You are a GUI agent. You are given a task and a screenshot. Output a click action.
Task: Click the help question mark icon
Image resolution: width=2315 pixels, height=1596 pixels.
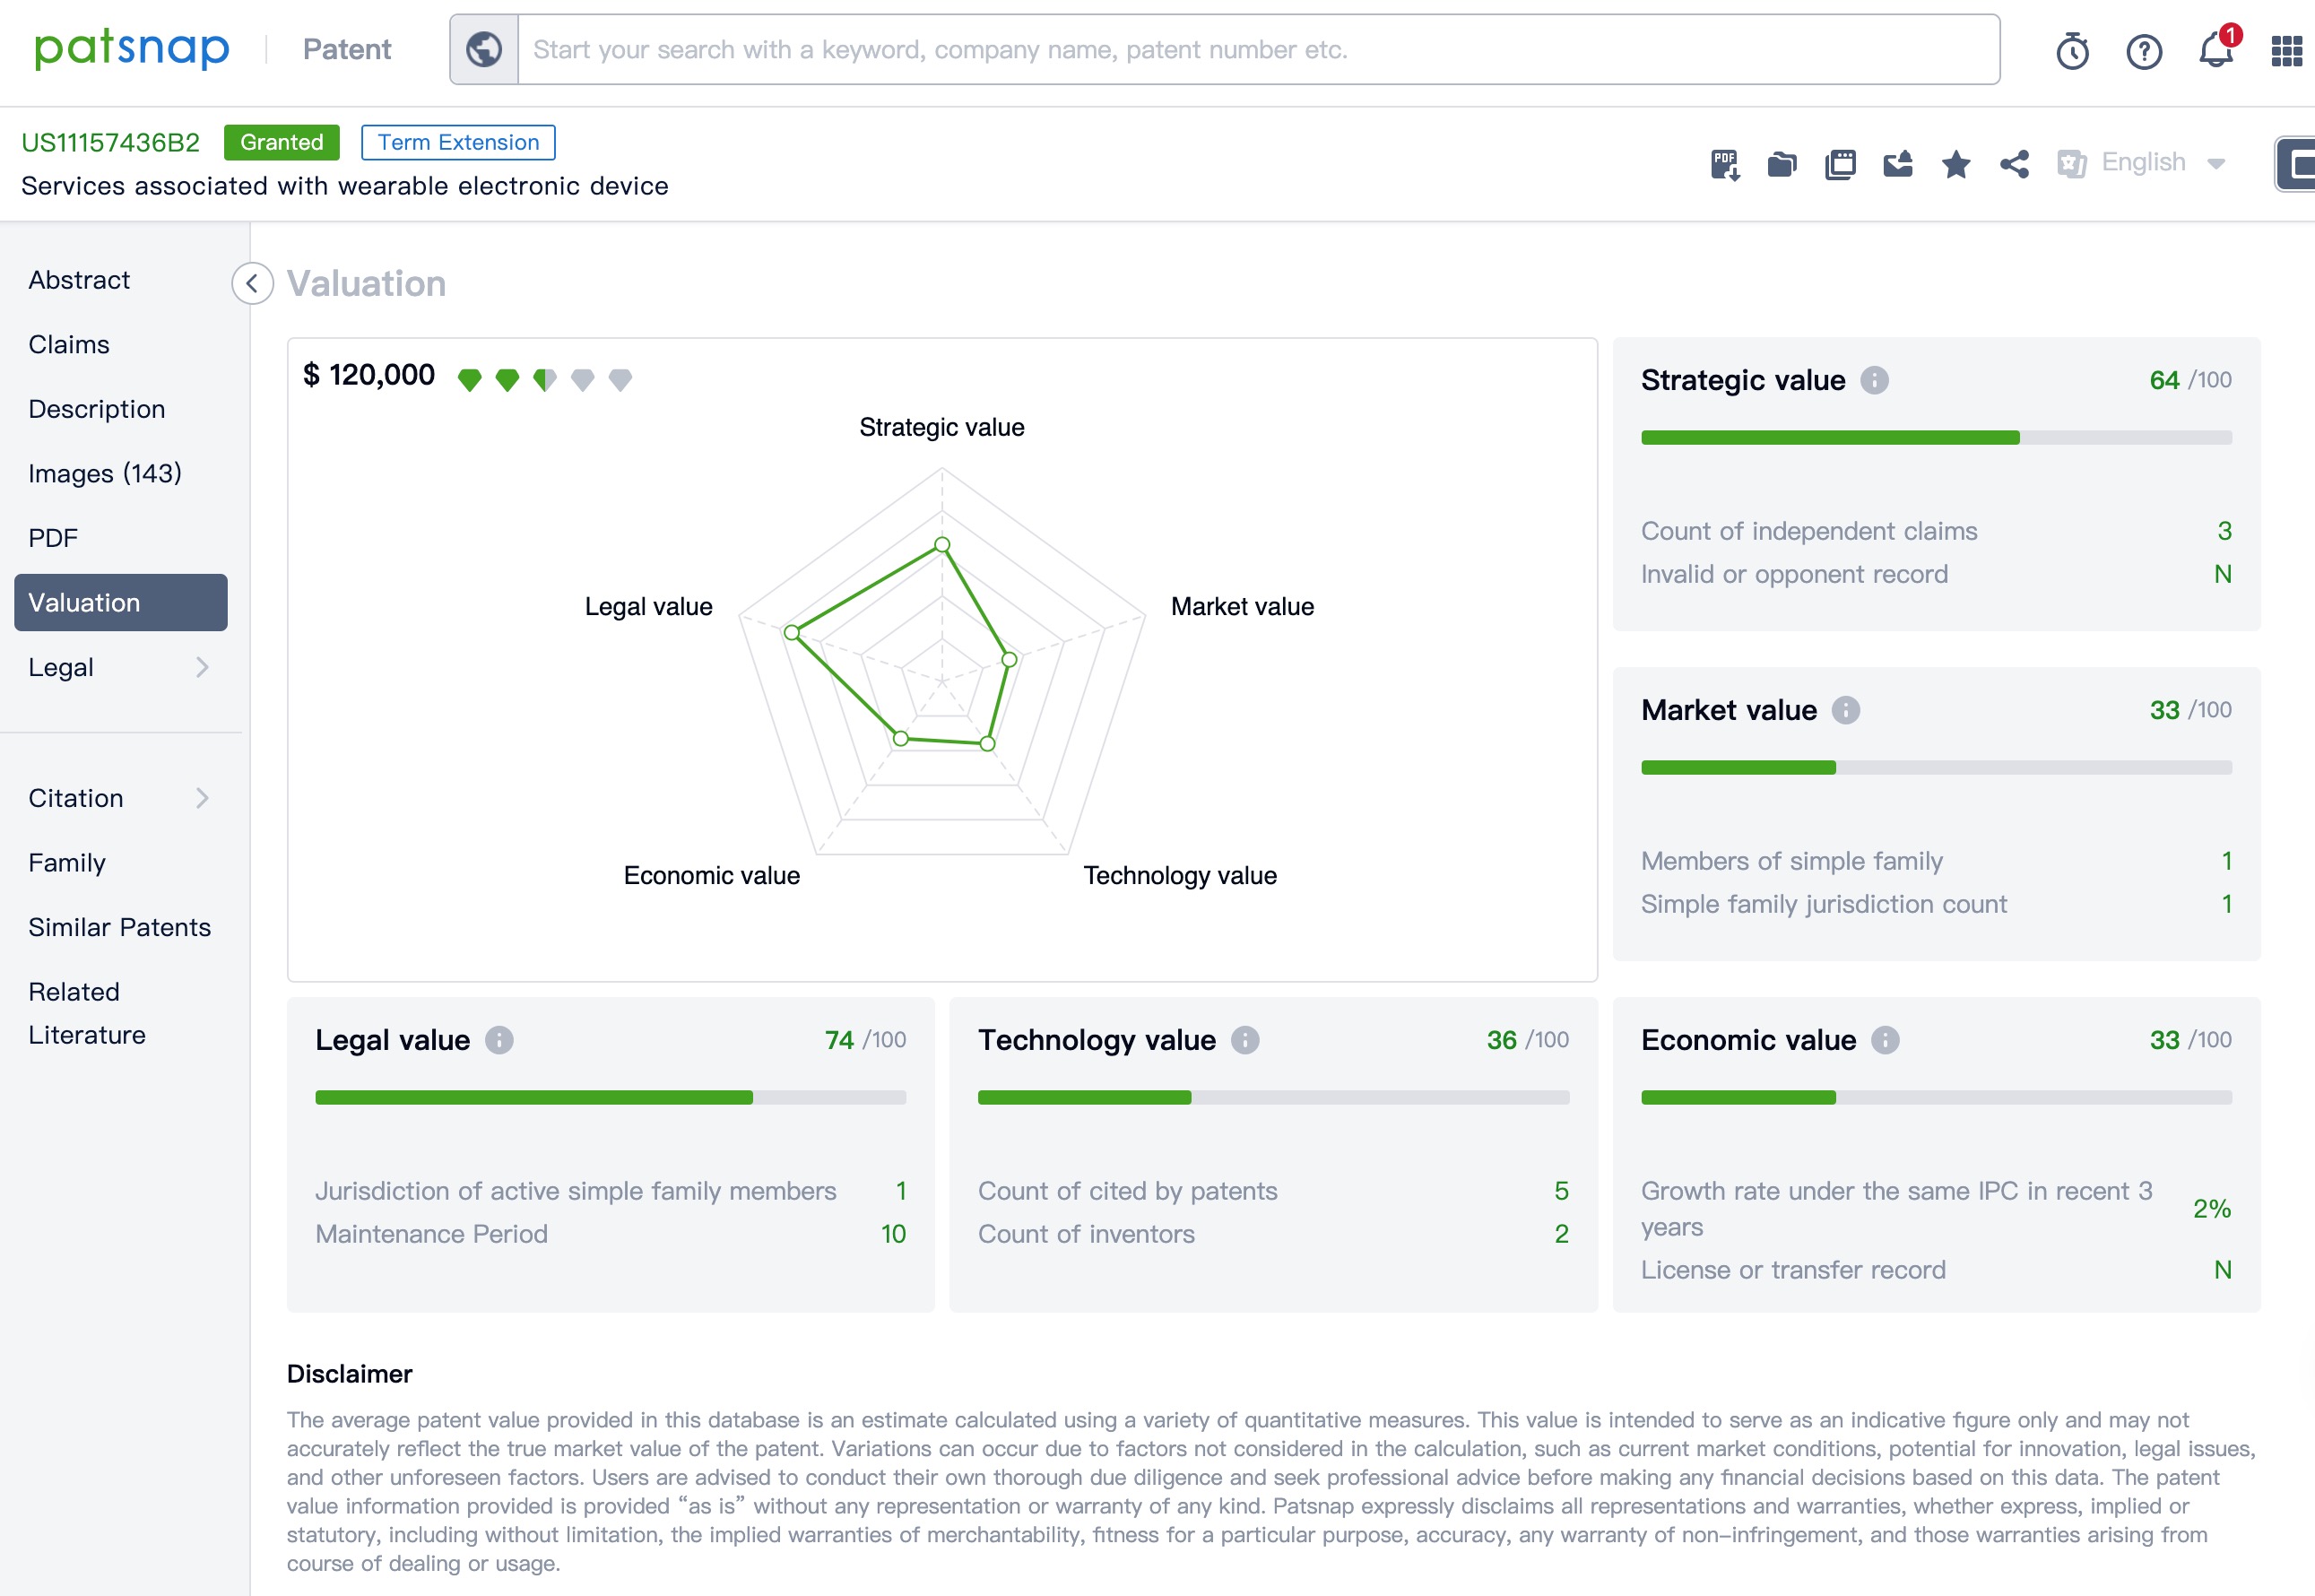pyautogui.click(x=2144, y=51)
